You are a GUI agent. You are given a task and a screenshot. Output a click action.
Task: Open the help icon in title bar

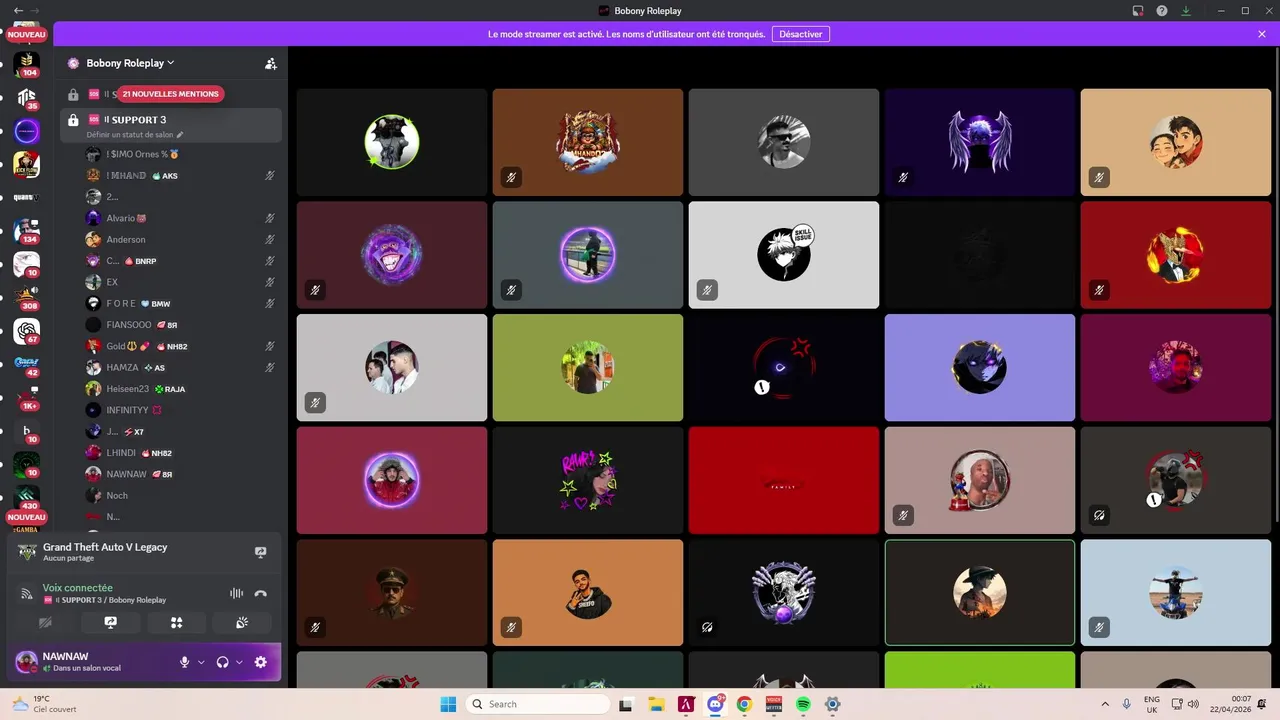(1162, 11)
